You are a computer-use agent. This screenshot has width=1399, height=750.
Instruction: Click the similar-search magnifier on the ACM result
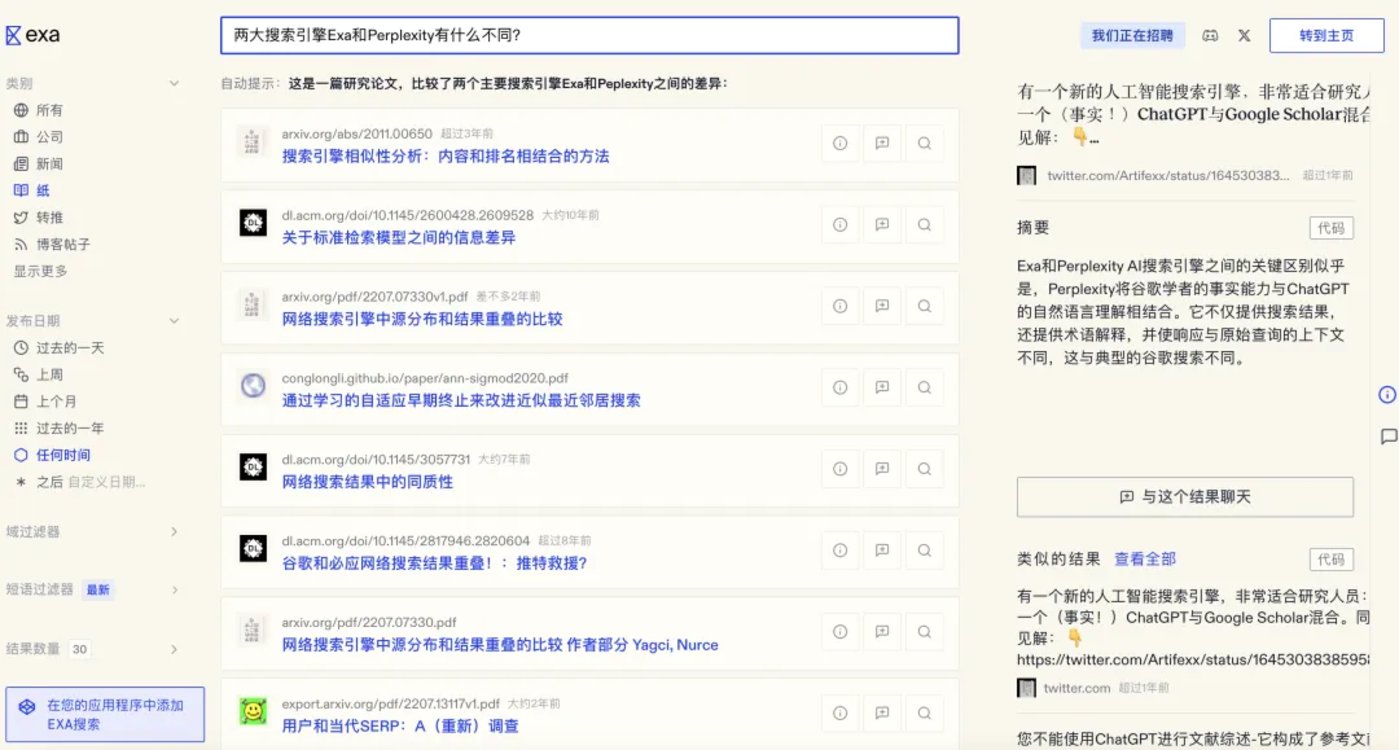pos(924,225)
